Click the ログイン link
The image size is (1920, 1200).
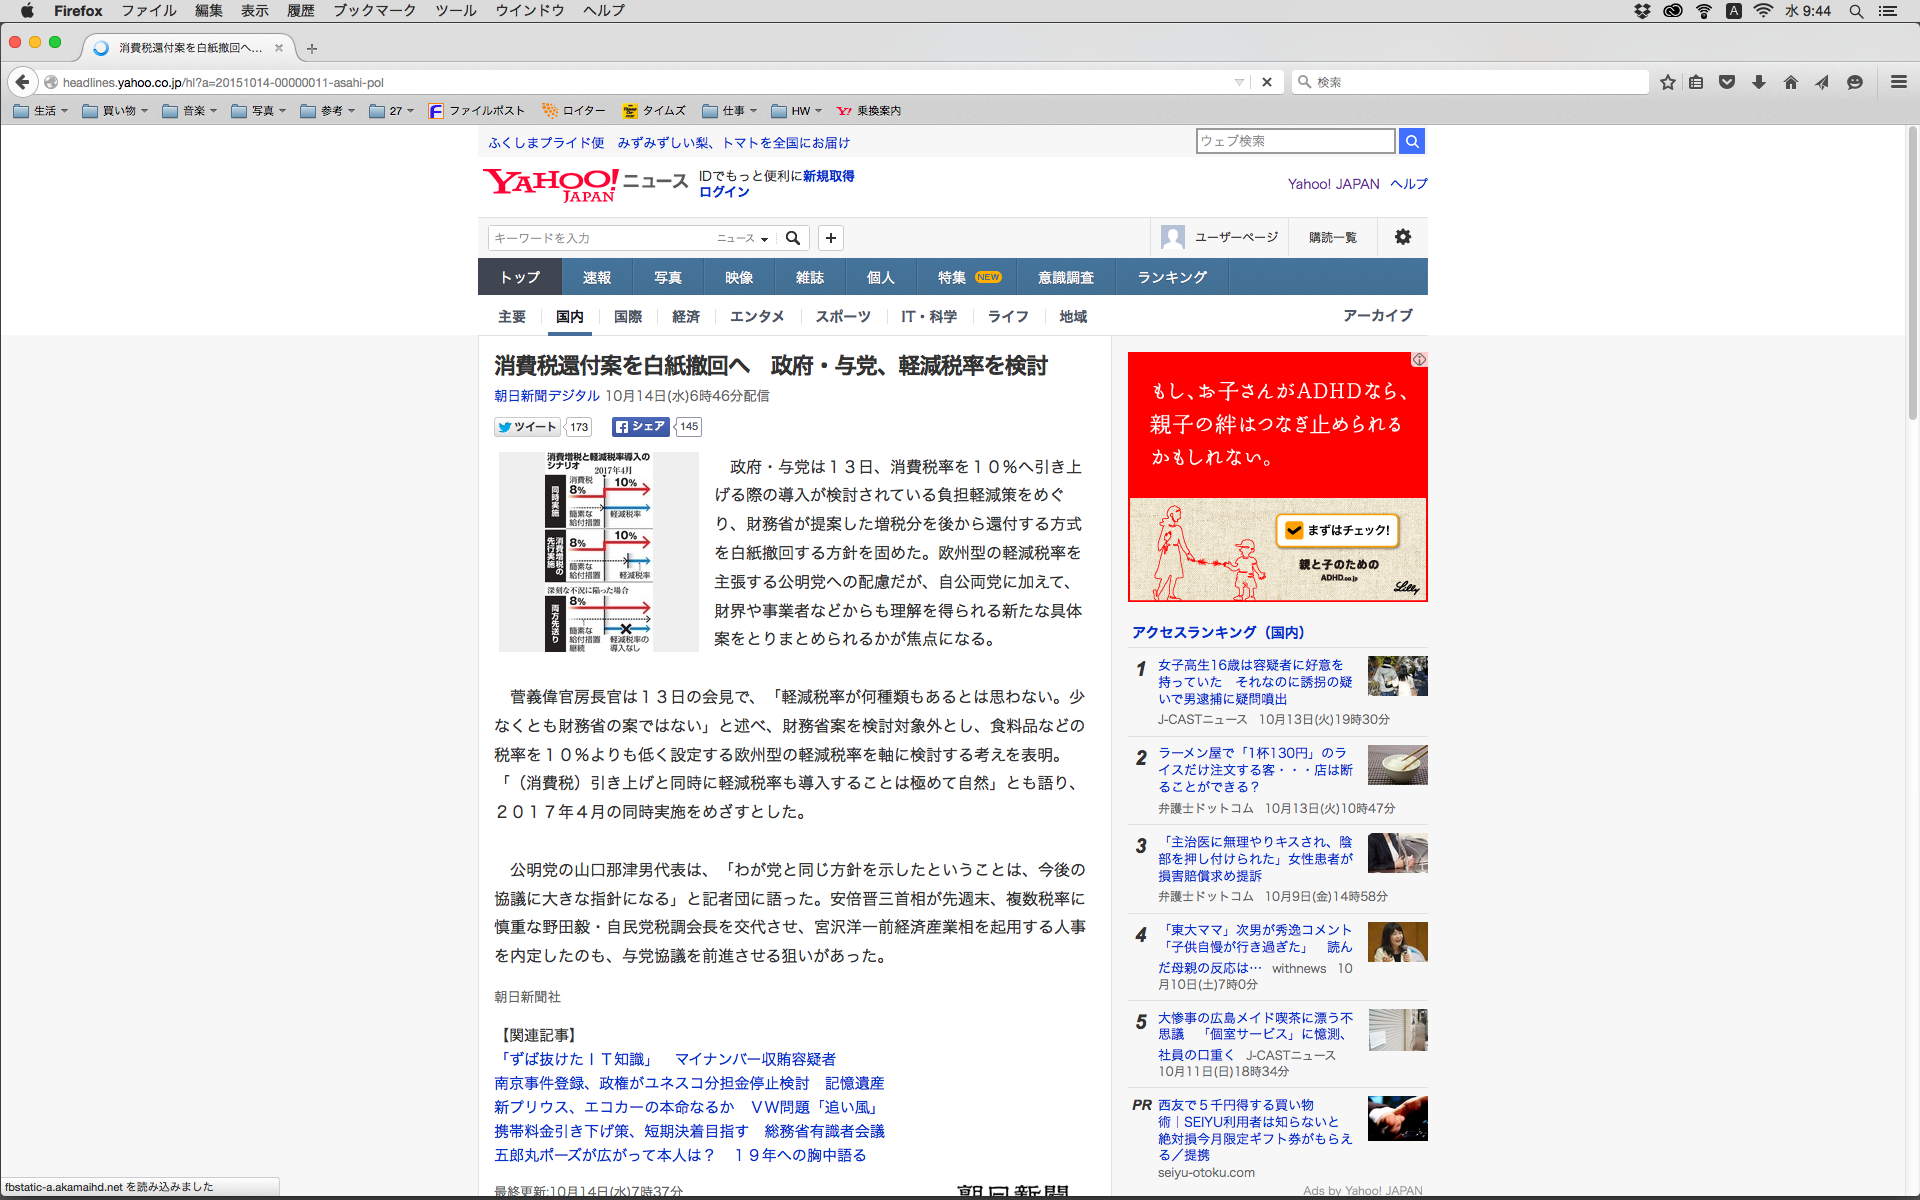(724, 192)
